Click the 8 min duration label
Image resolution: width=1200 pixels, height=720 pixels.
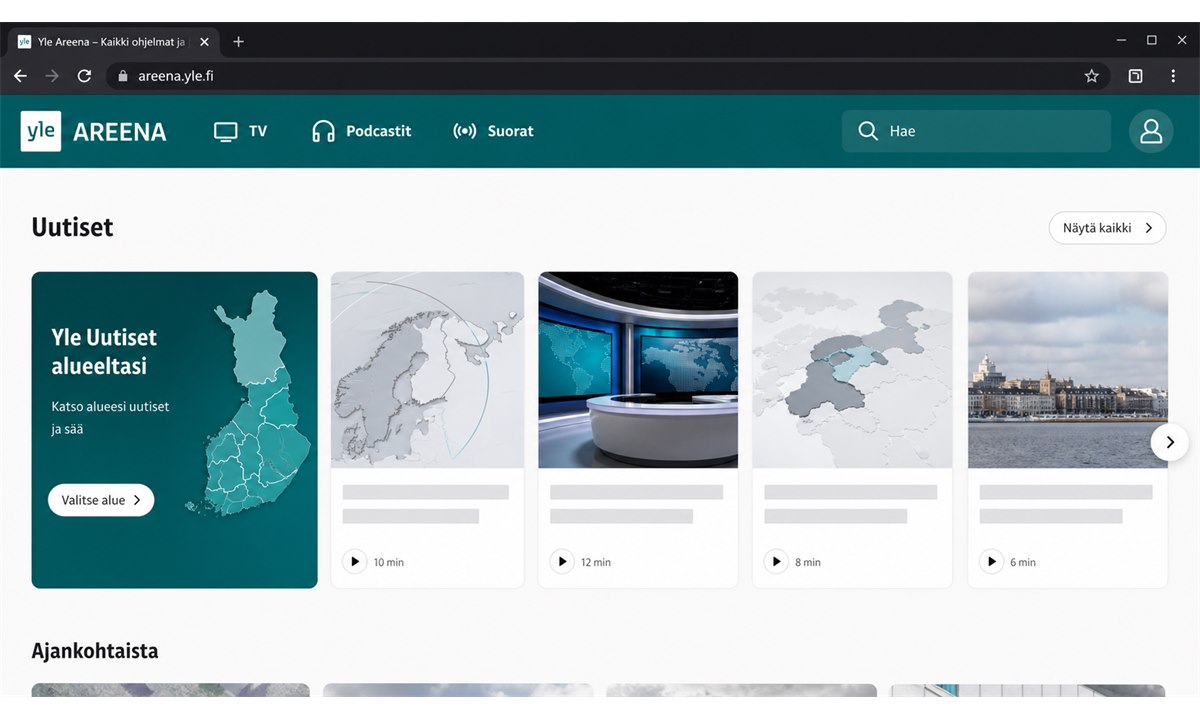pos(808,562)
